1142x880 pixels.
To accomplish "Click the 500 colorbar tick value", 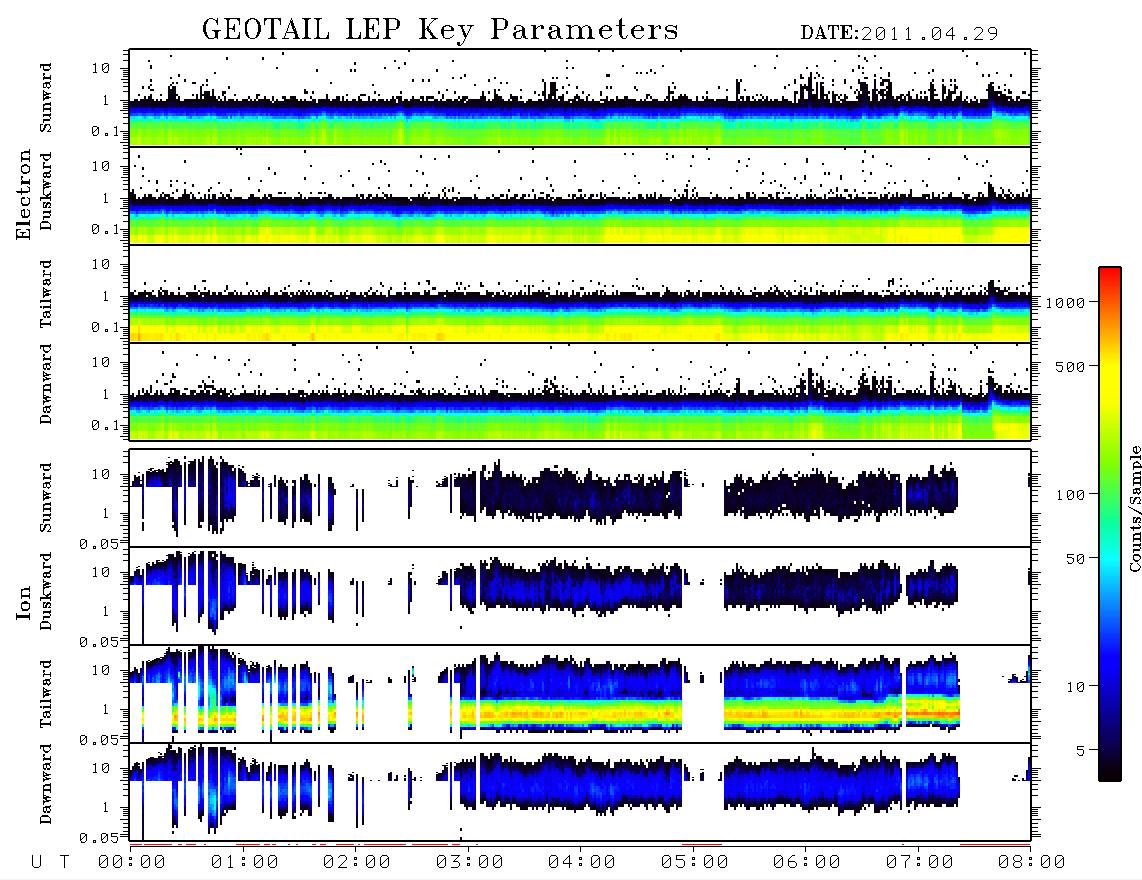I will [1070, 367].
